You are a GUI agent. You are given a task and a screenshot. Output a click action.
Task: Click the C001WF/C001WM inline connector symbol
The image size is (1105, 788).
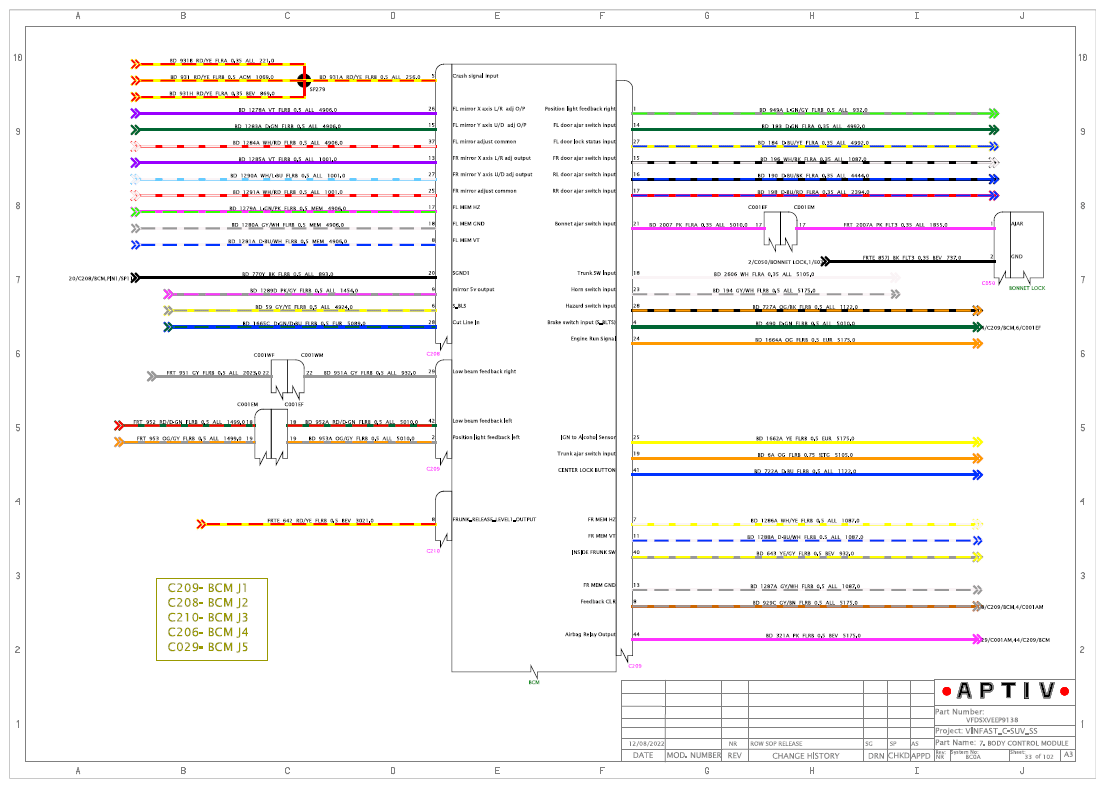(288, 379)
